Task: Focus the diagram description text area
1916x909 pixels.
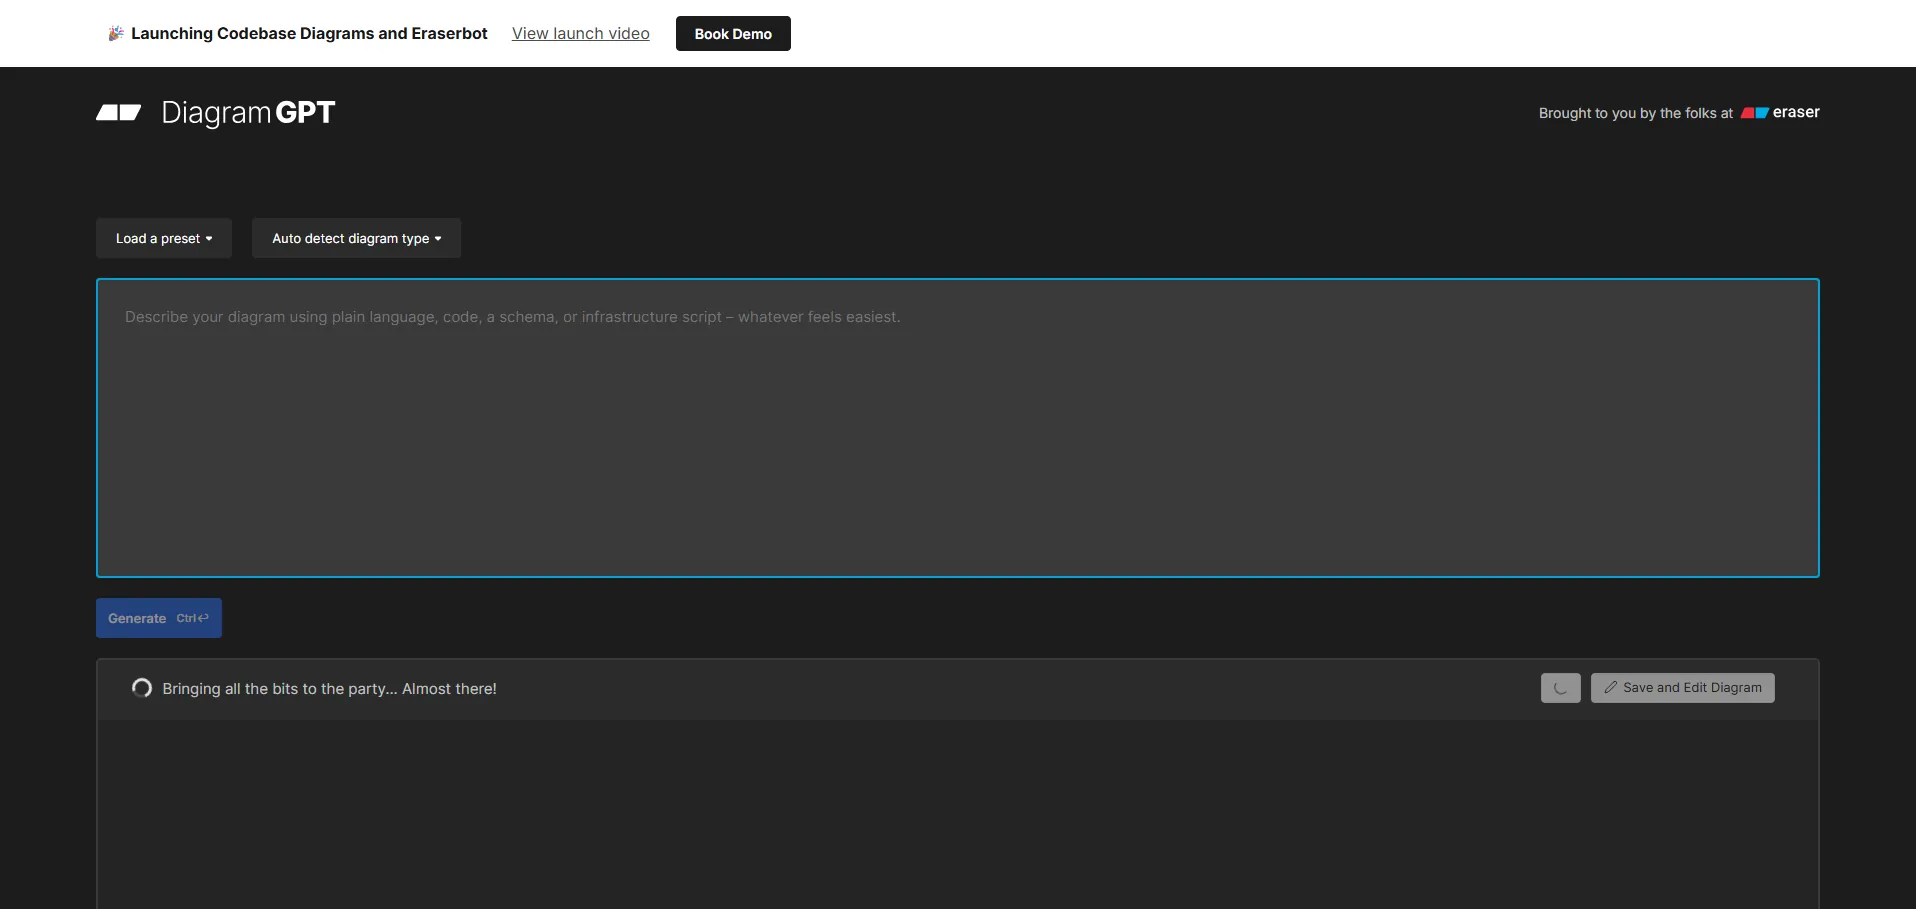Action: click(x=957, y=428)
